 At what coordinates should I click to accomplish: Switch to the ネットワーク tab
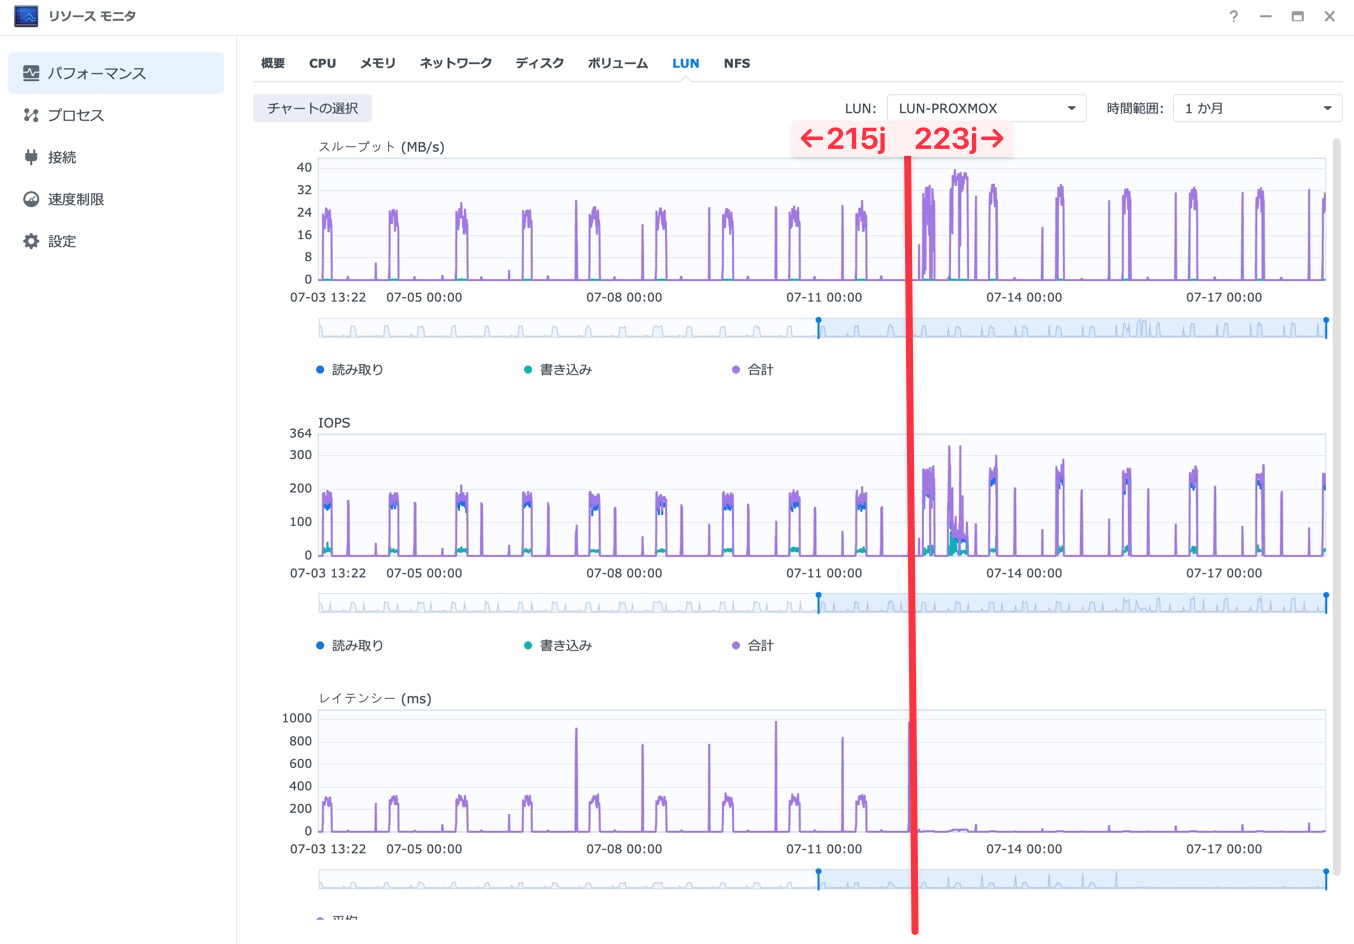pos(455,63)
